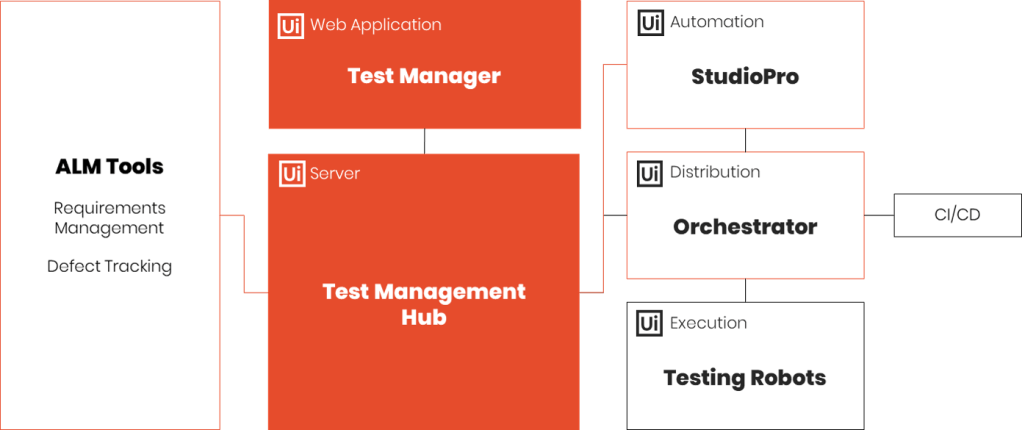The image size is (1022, 430).
Task: Click the Automation label text
Action: pos(717,22)
